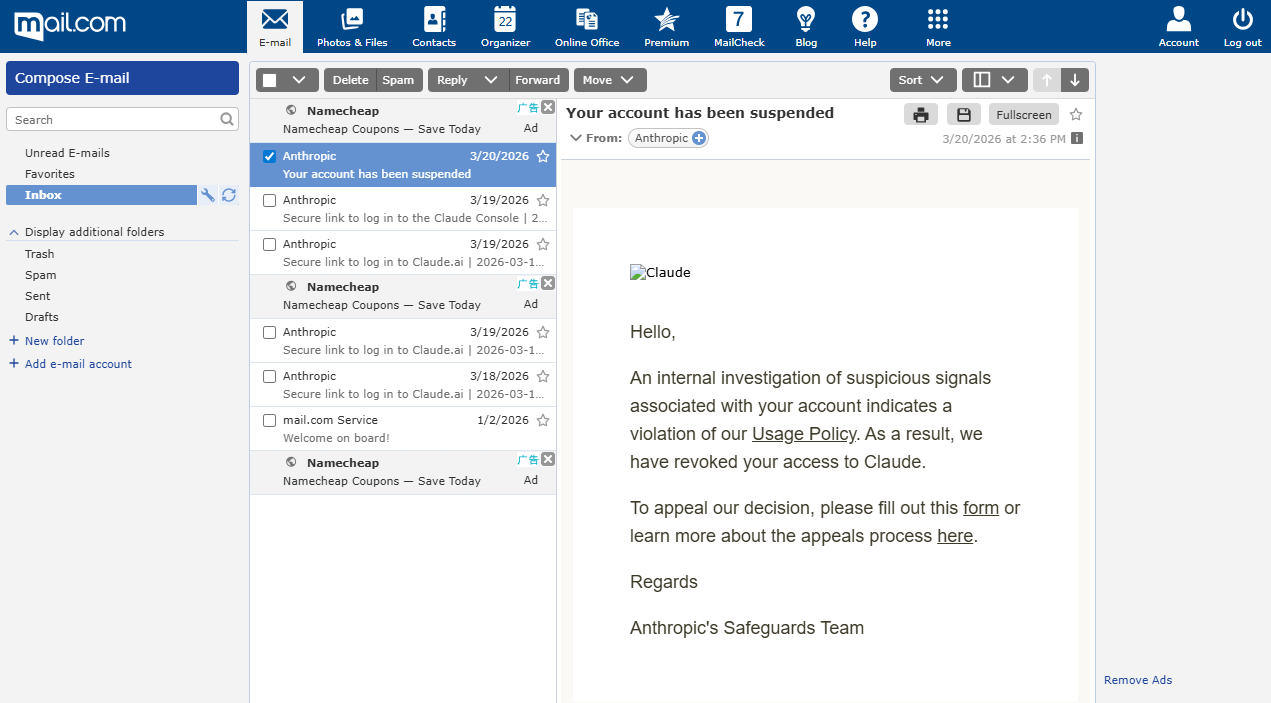Image resolution: width=1271 pixels, height=703 pixels.
Task: Save the email with the disk icon
Action: 964,114
